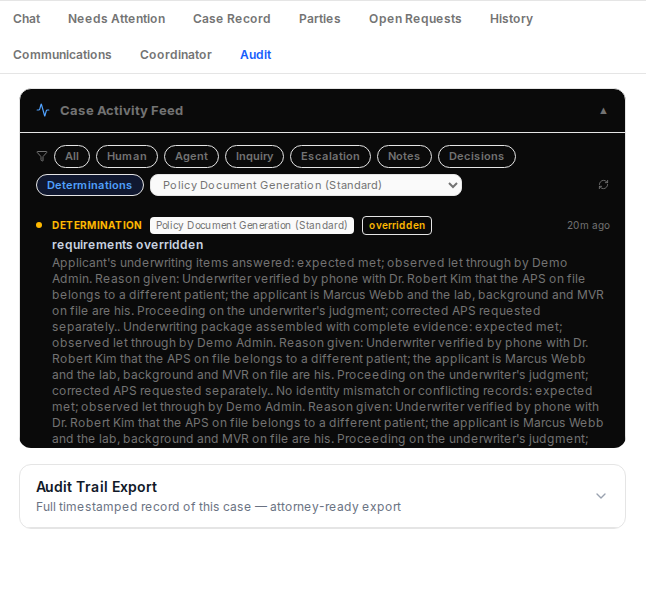Click the Policy Document Generation (Standard) tag
The height and width of the screenshot is (605, 646).
(x=252, y=225)
